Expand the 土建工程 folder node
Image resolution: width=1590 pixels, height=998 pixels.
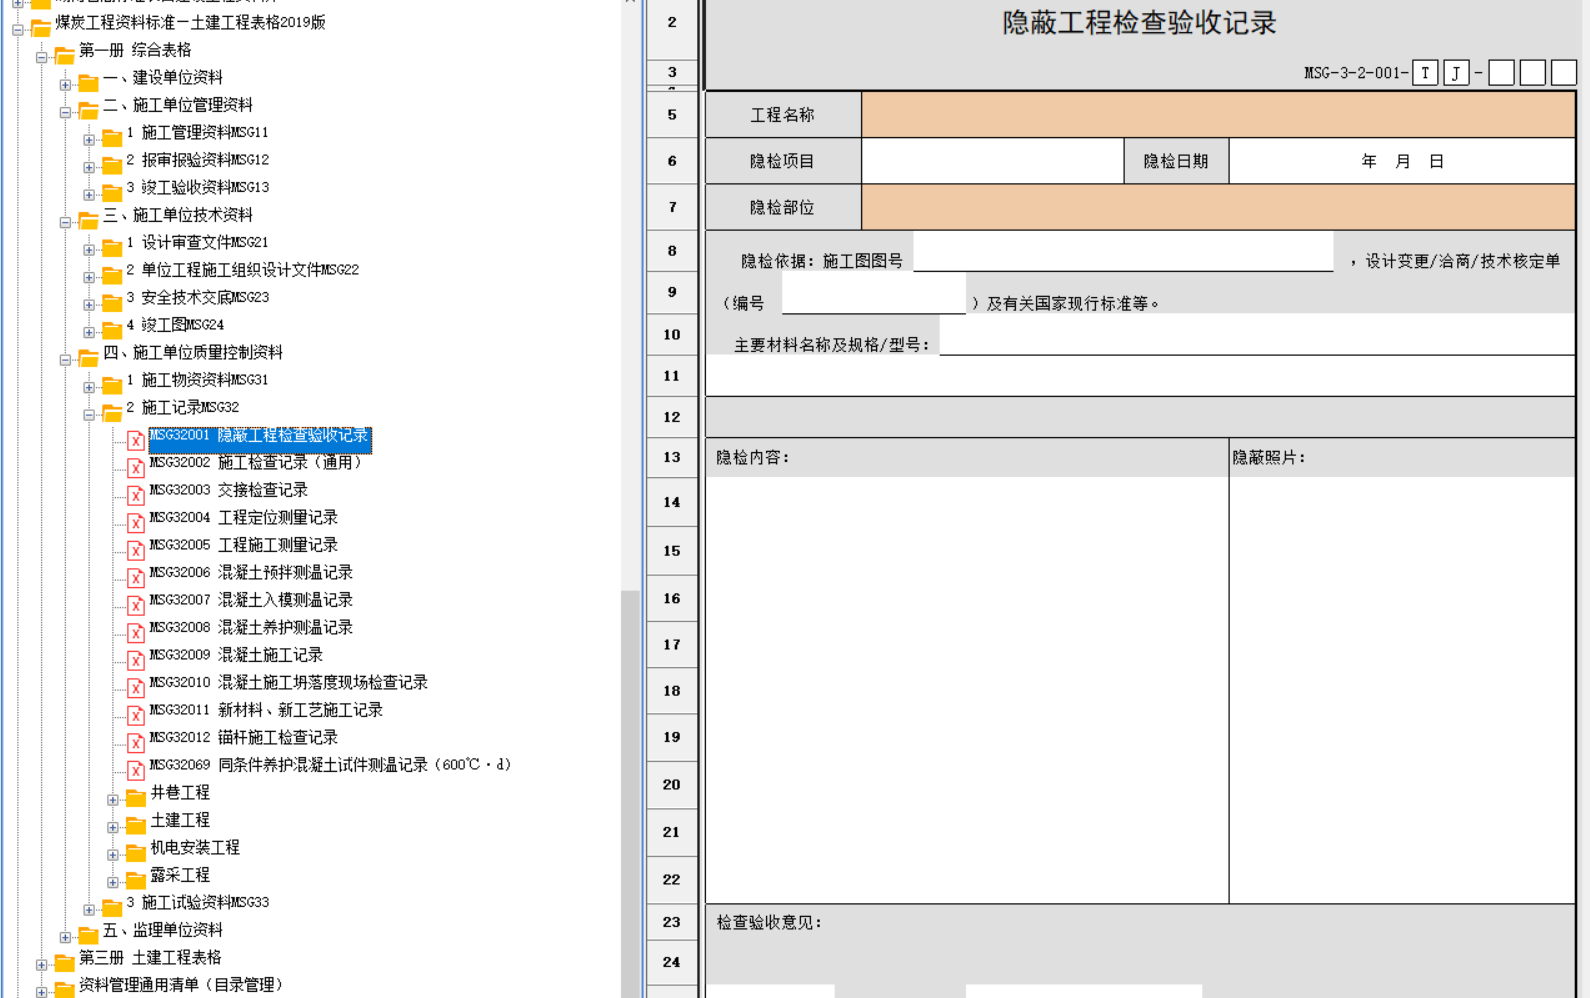tap(113, 827)
